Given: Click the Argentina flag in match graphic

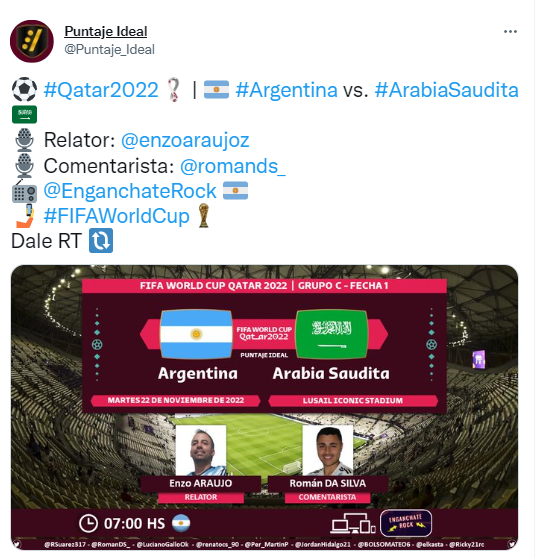Looking at the screenshot, I should pyautogui.click(x=196, y=334).
